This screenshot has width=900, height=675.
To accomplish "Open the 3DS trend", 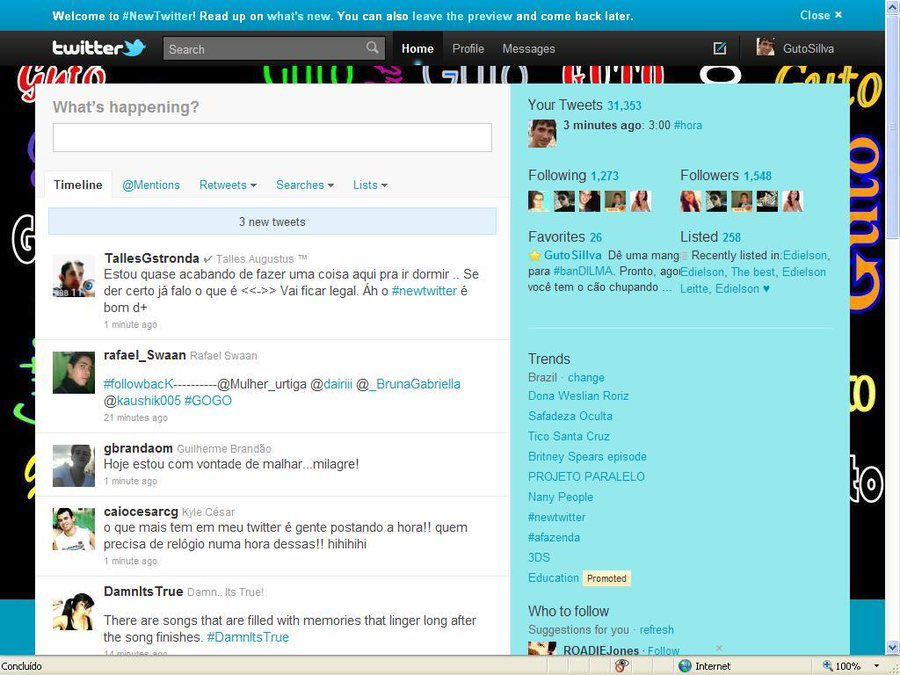I will [x=539, y=557].
